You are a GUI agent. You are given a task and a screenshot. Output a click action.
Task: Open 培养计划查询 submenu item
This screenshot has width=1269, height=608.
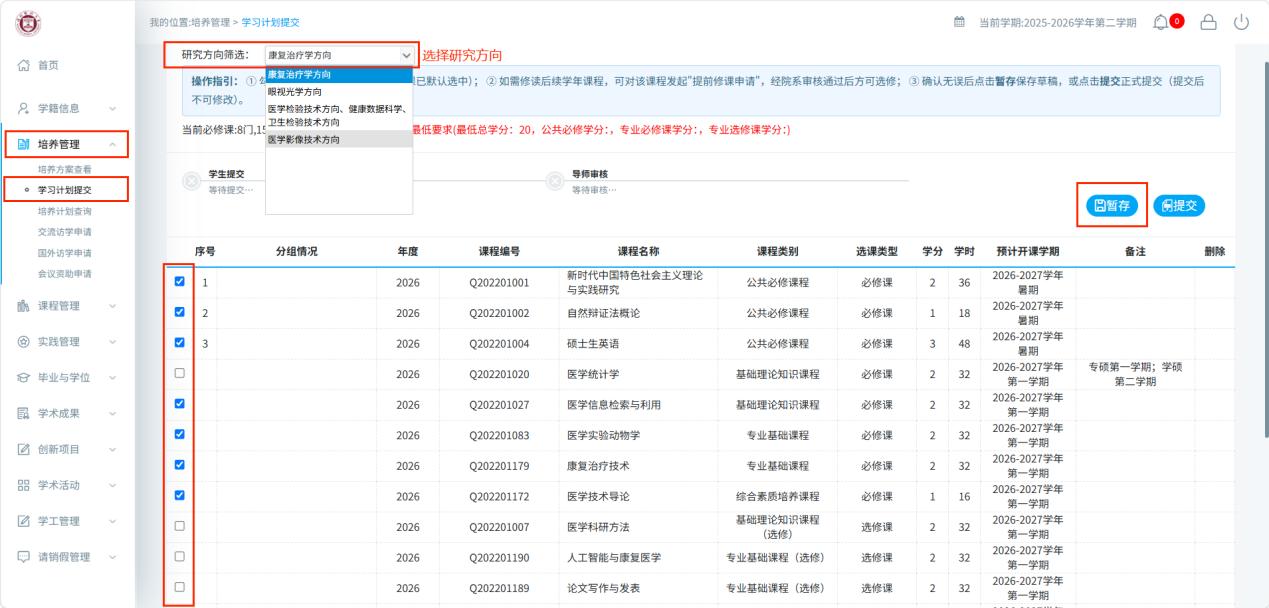tap(64, 211)
